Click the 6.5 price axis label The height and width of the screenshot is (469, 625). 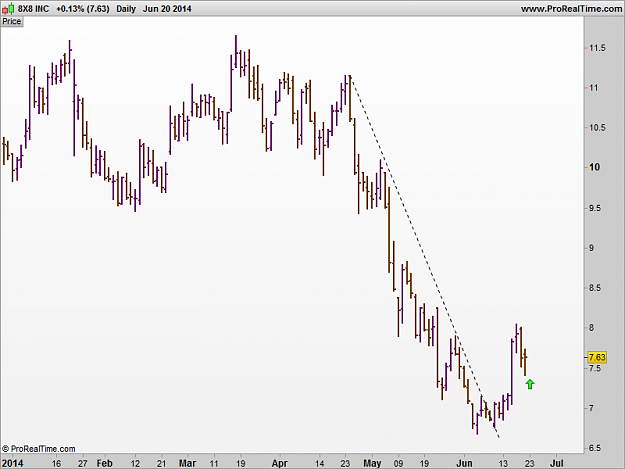pyautogui.click(x=594, y=448)
